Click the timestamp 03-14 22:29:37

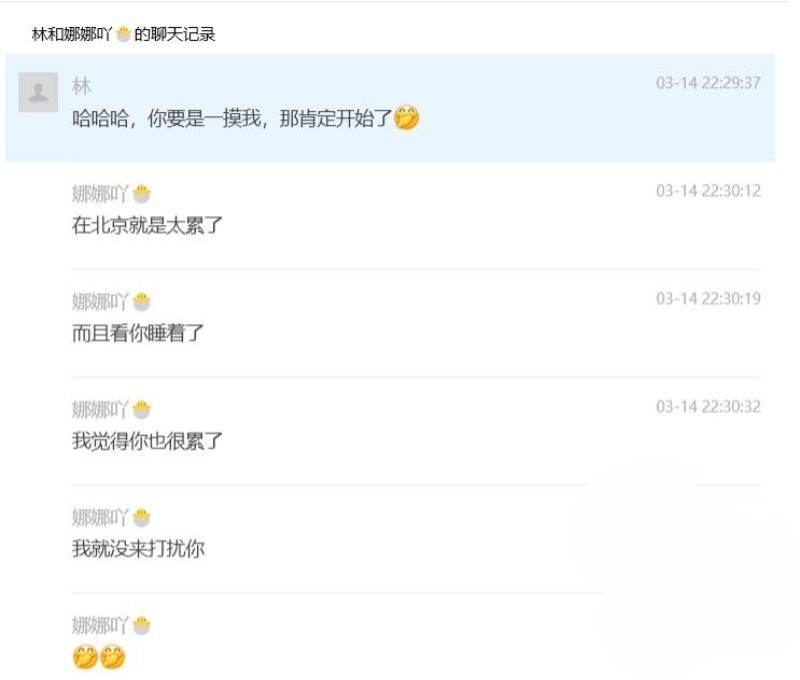coord(708,83)
